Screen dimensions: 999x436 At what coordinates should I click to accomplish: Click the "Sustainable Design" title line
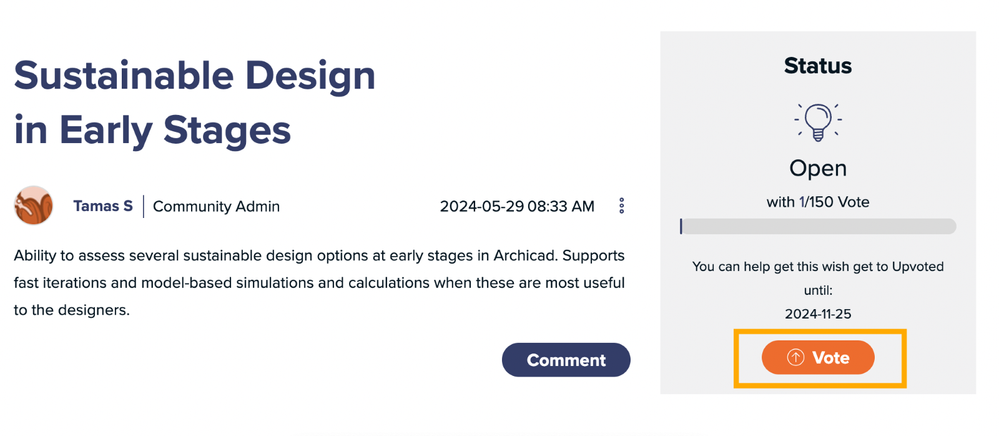(195, 76)
